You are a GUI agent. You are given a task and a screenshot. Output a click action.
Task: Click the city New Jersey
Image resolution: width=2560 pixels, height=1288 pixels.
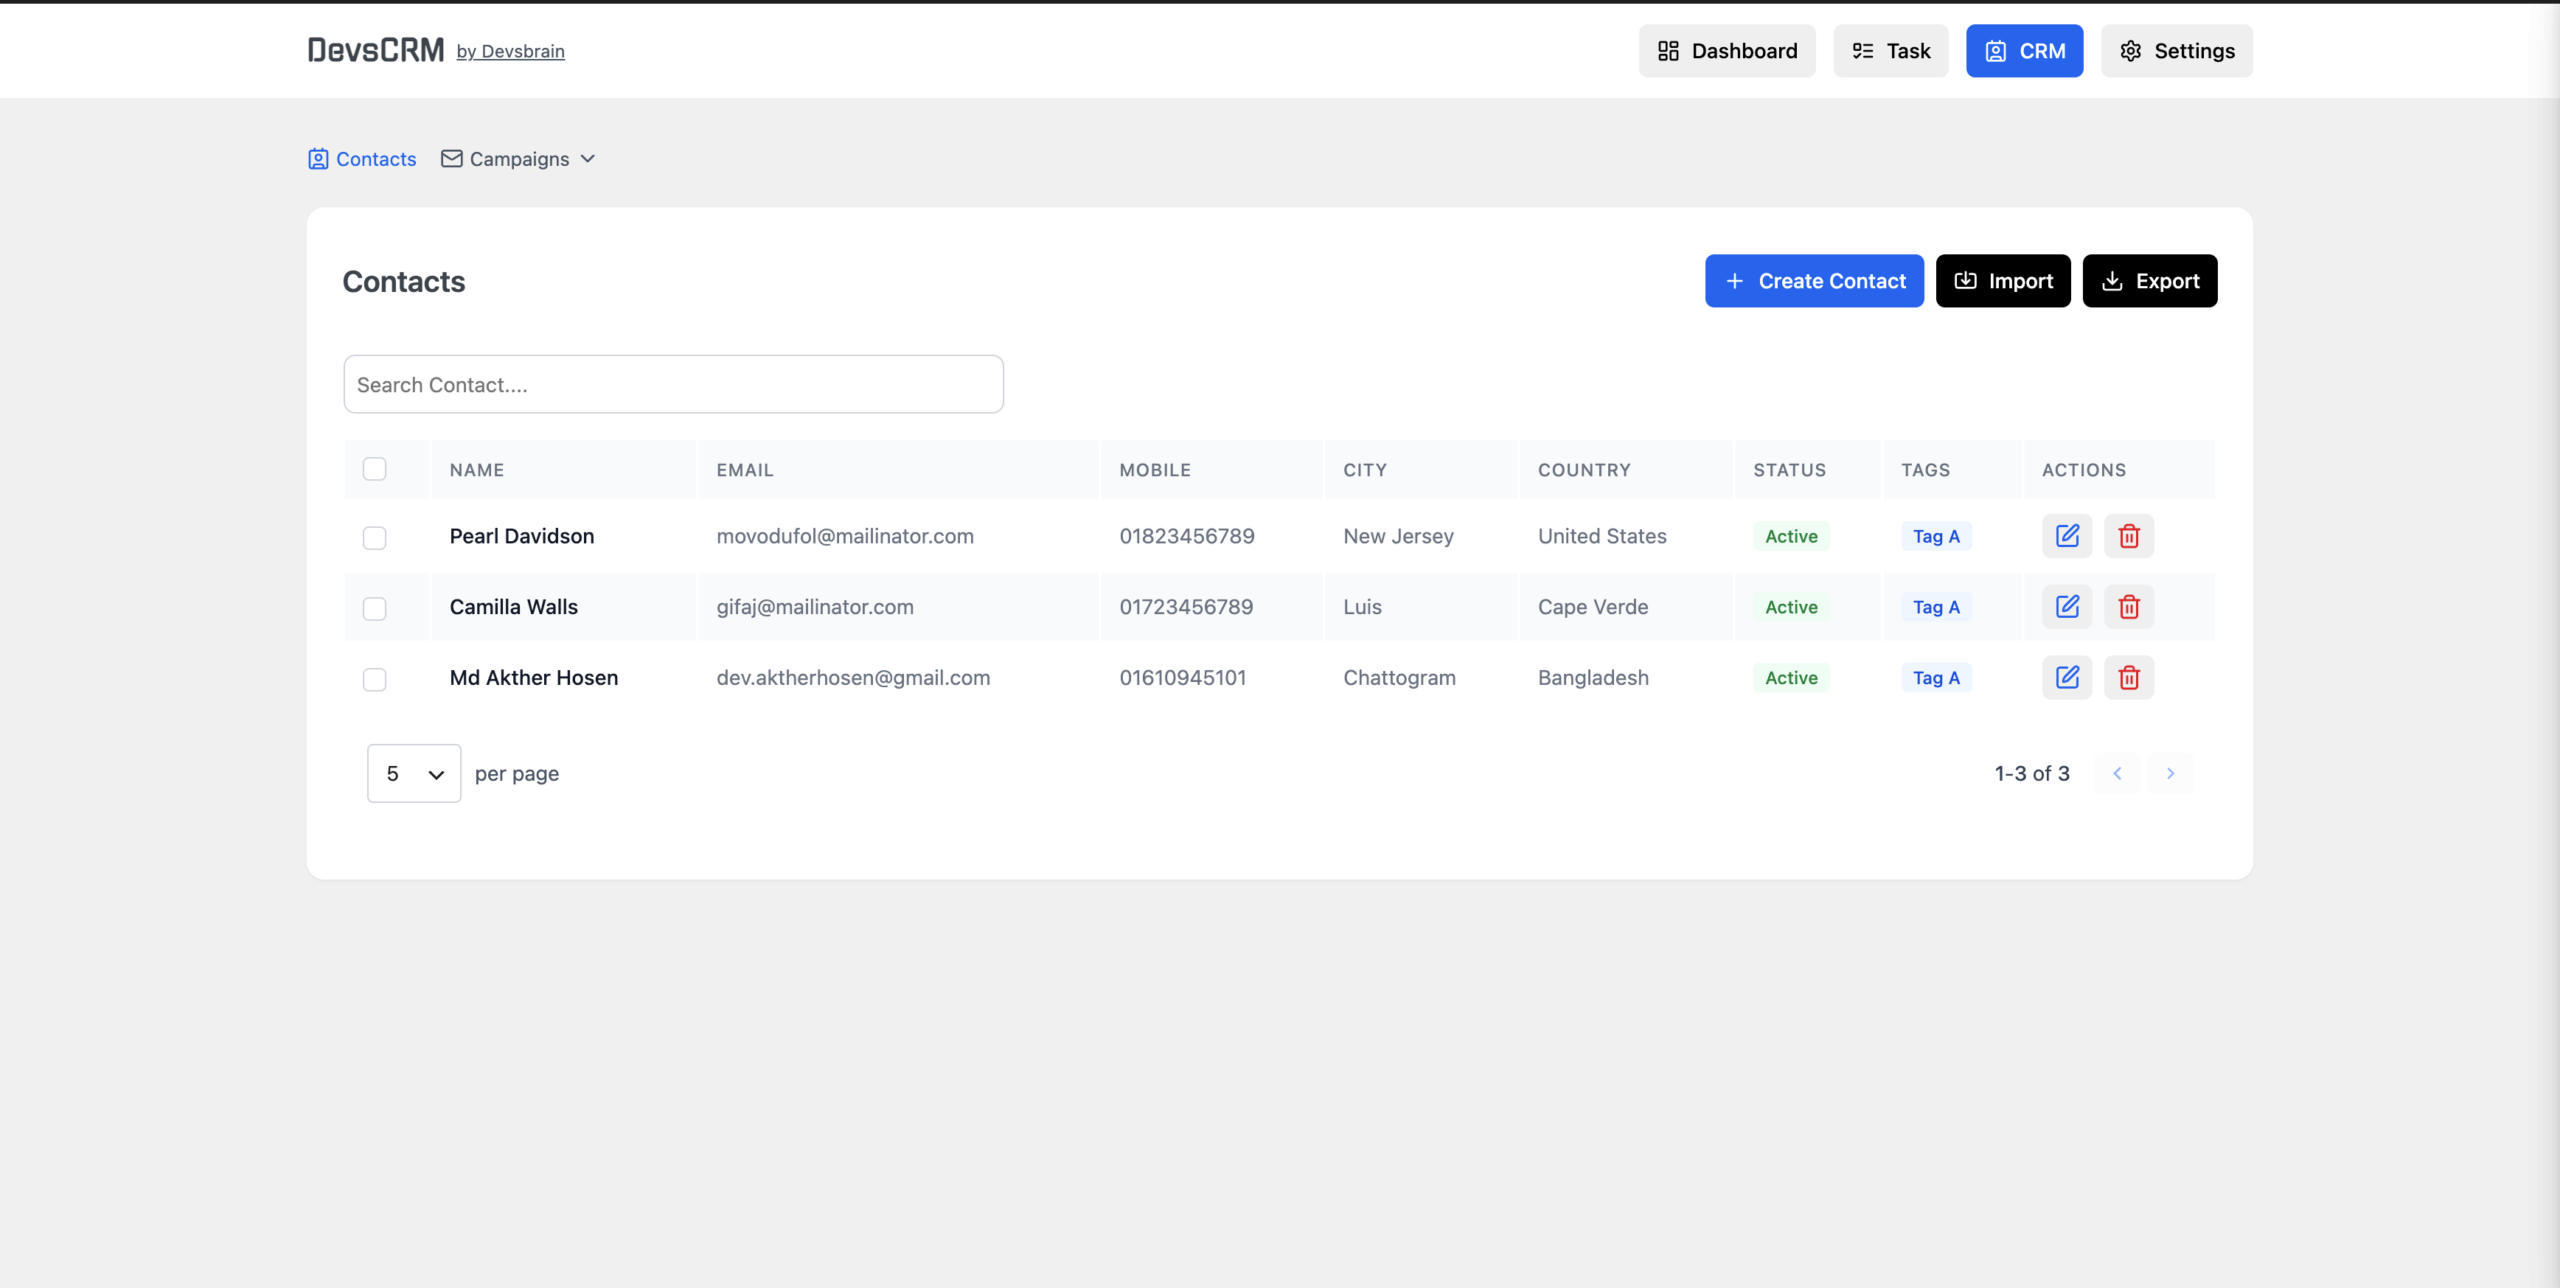1398,536
